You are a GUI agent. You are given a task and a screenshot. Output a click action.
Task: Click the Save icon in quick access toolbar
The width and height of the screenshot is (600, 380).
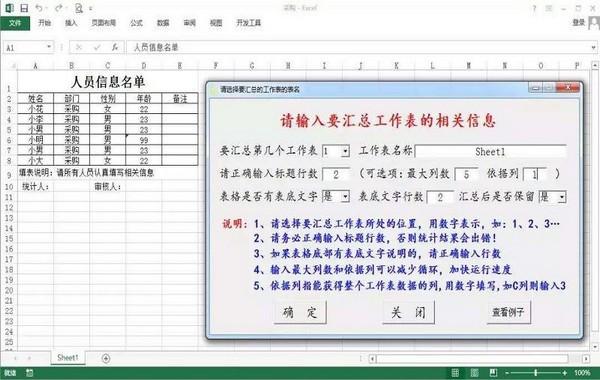tap(24, 8)
